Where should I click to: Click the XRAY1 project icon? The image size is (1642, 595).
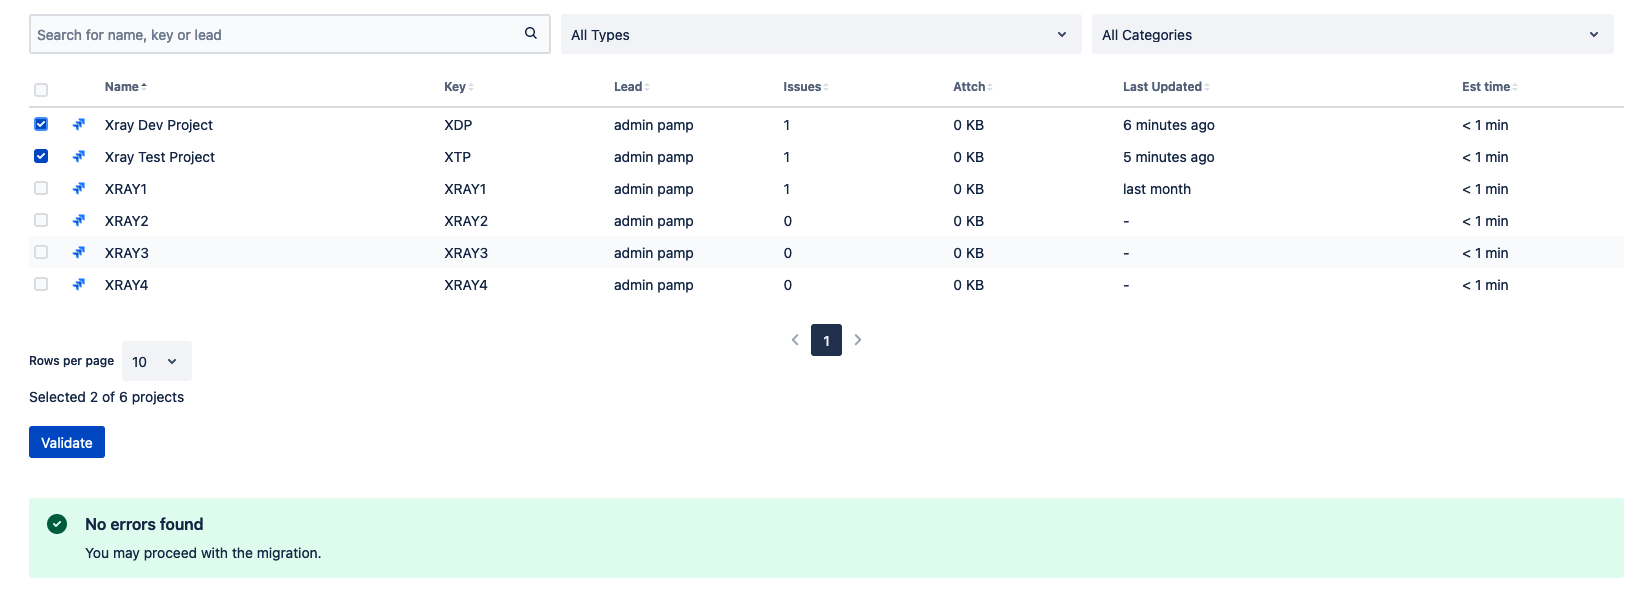[79, 188]
